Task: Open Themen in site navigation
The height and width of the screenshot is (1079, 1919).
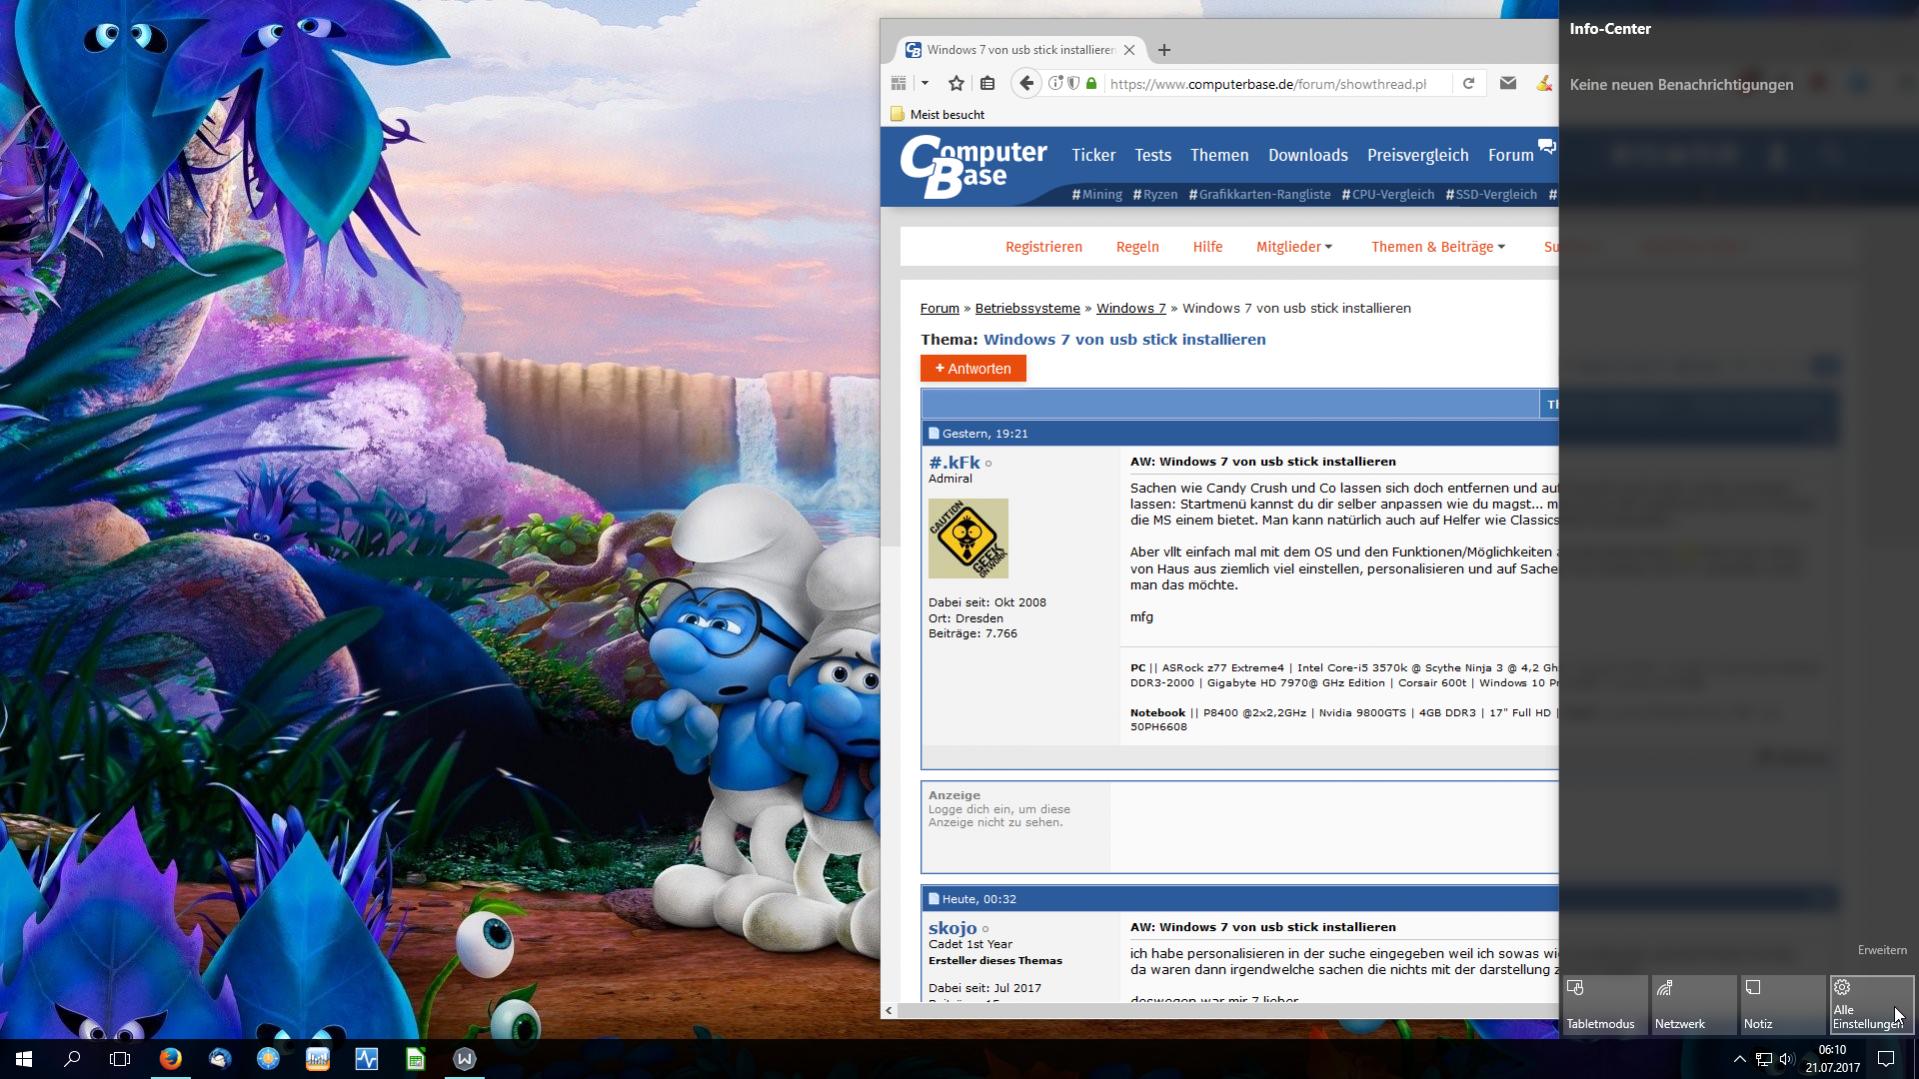Action: 1219,155
